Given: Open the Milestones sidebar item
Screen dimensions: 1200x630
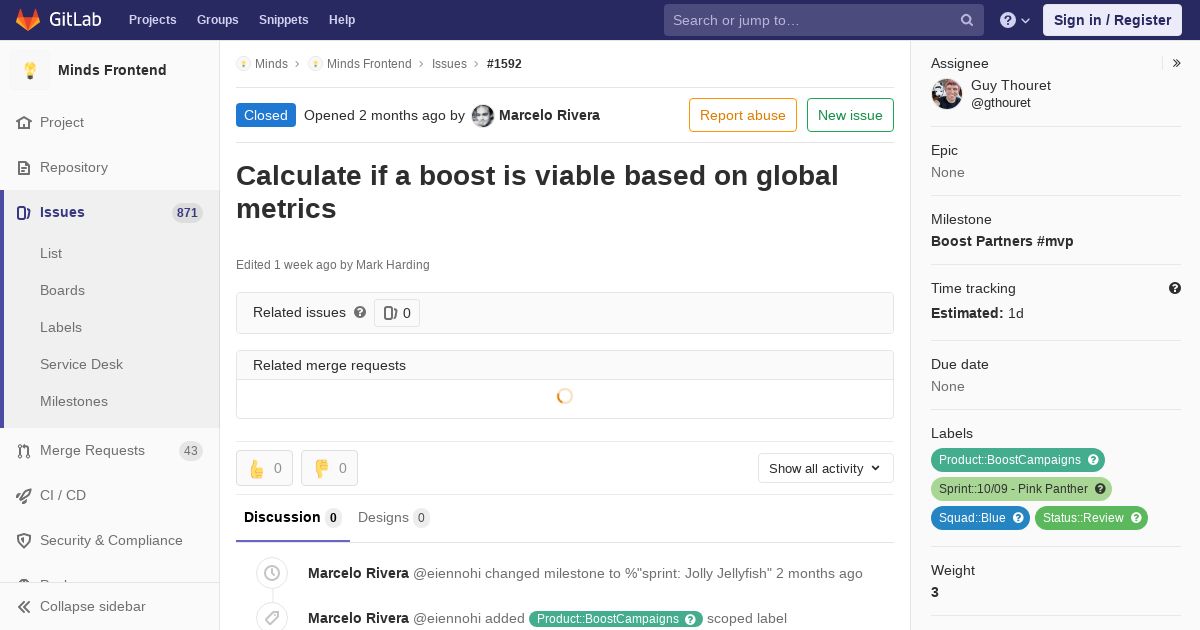Looking at the screenshot, I should point(74,401).
